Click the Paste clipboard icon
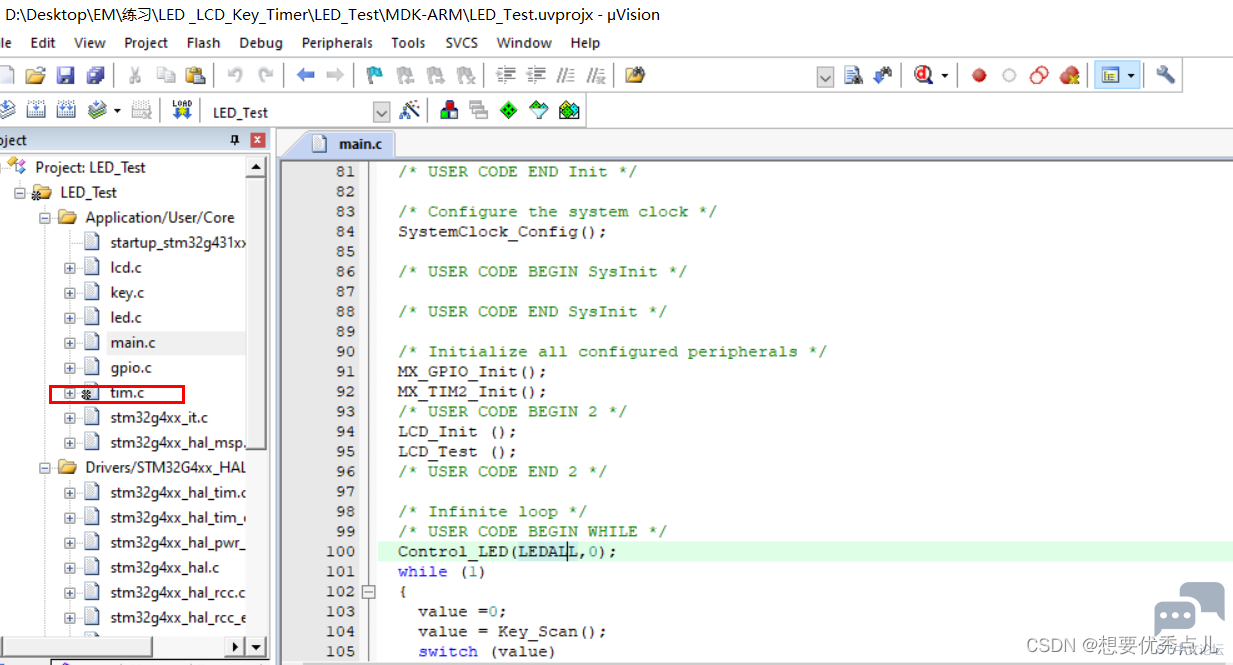This screenshot has height=665, width=1233. click(195, 75)
